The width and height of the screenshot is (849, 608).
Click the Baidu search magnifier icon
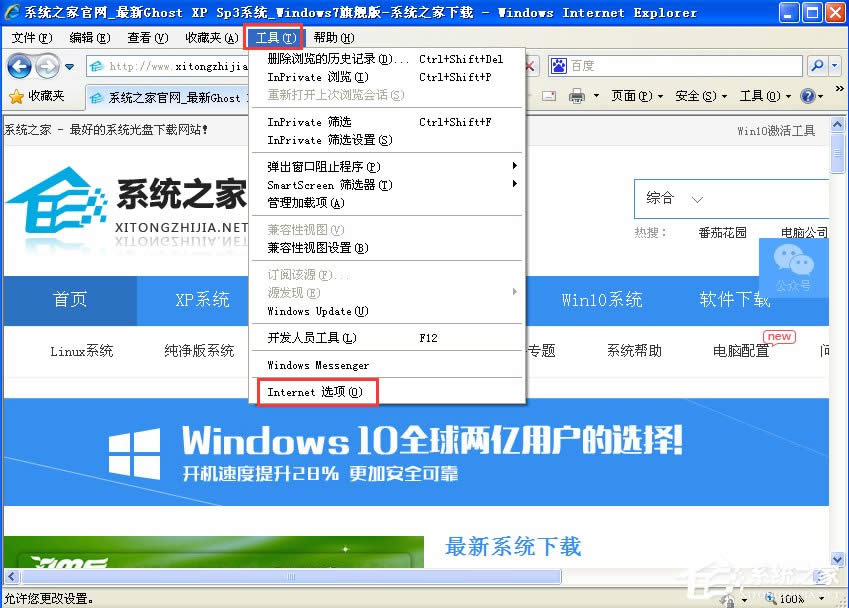(x=817, y=66)
